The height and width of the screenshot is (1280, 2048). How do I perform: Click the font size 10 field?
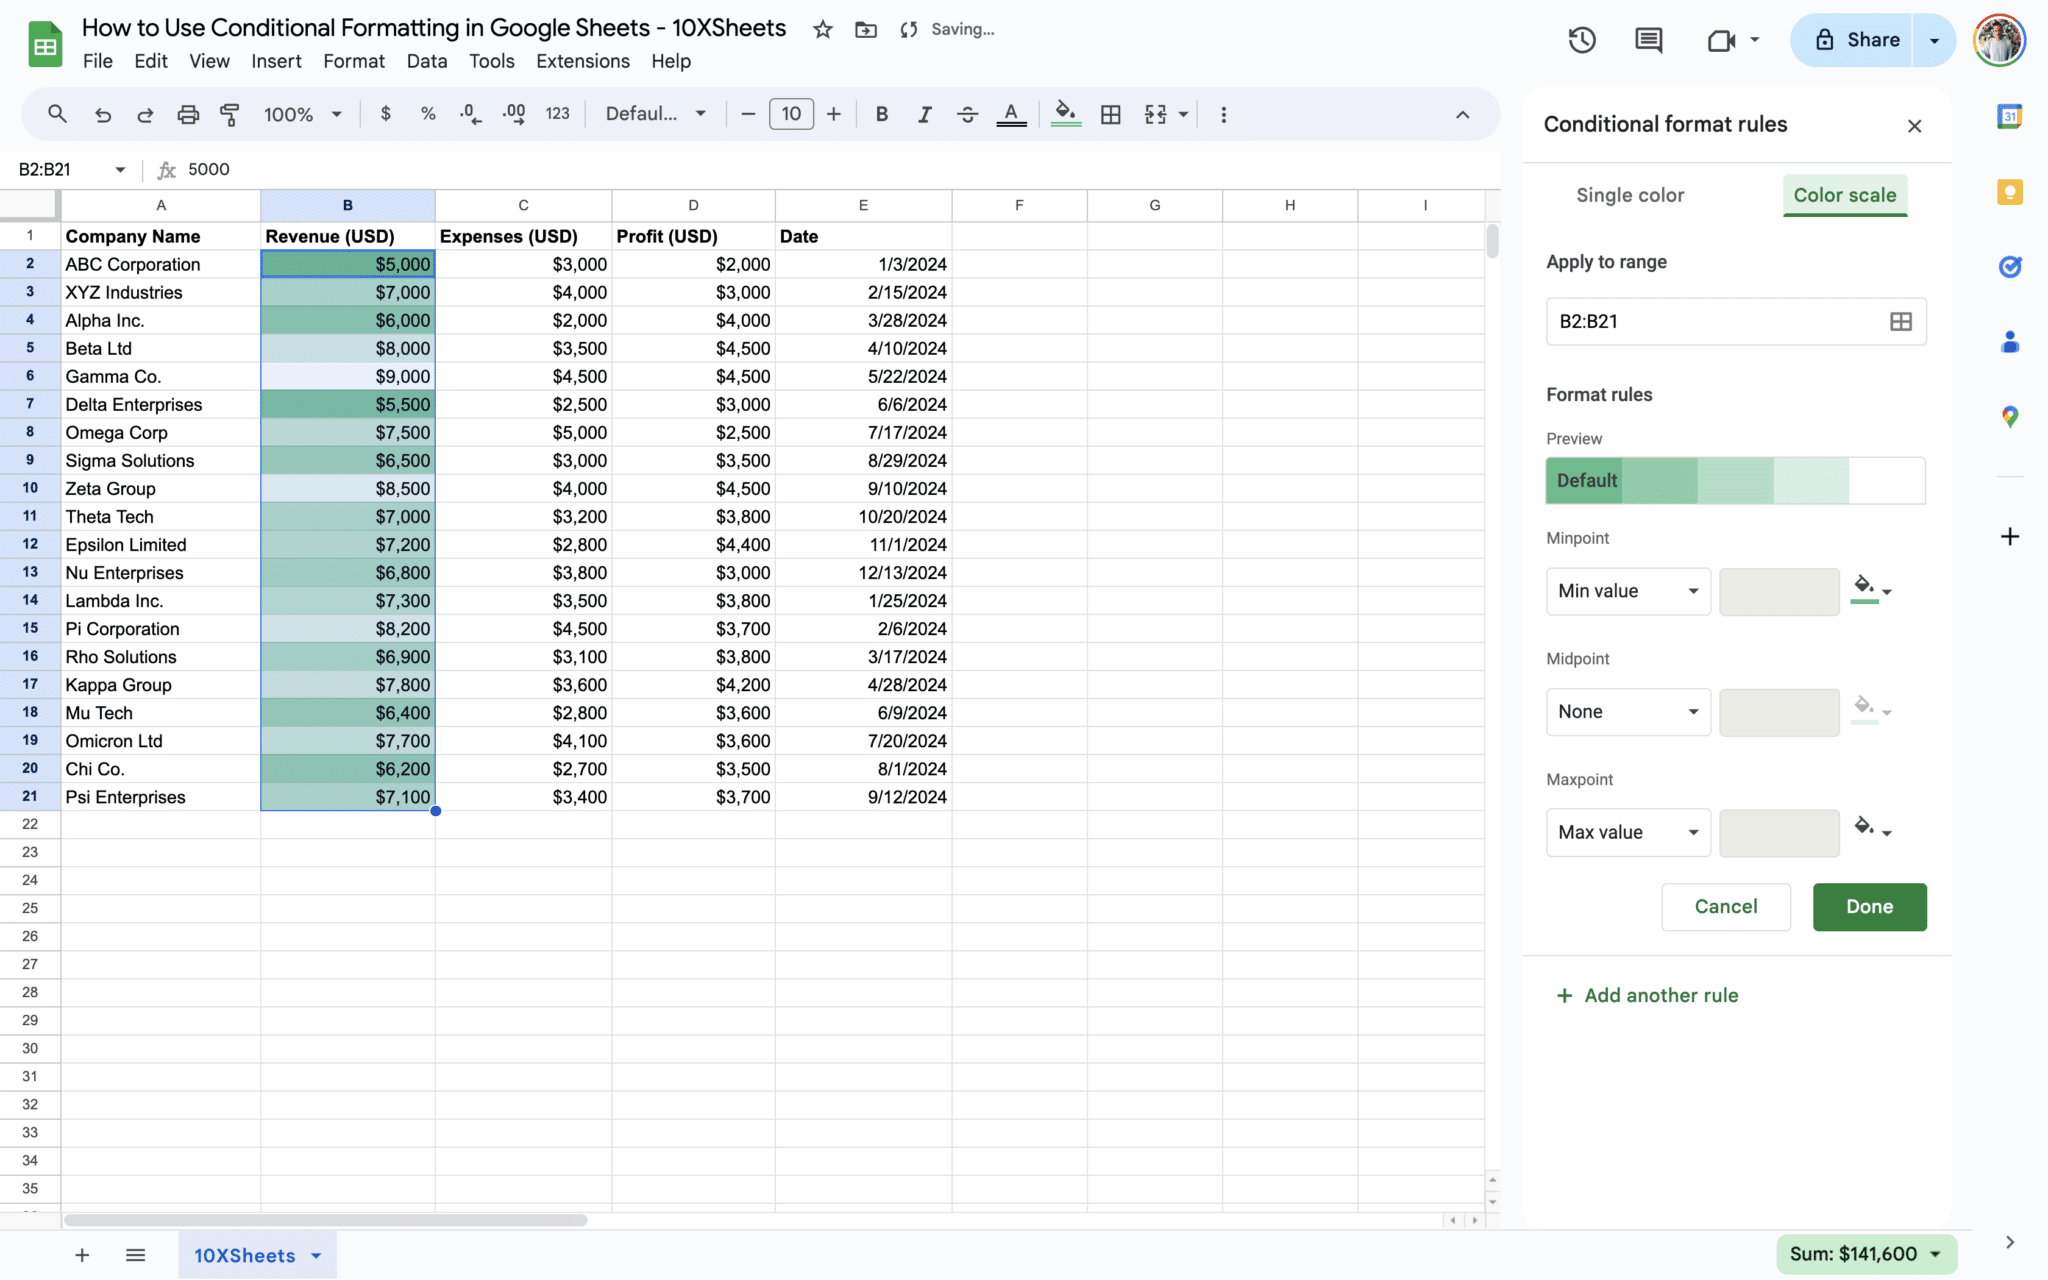click(791, 114)
